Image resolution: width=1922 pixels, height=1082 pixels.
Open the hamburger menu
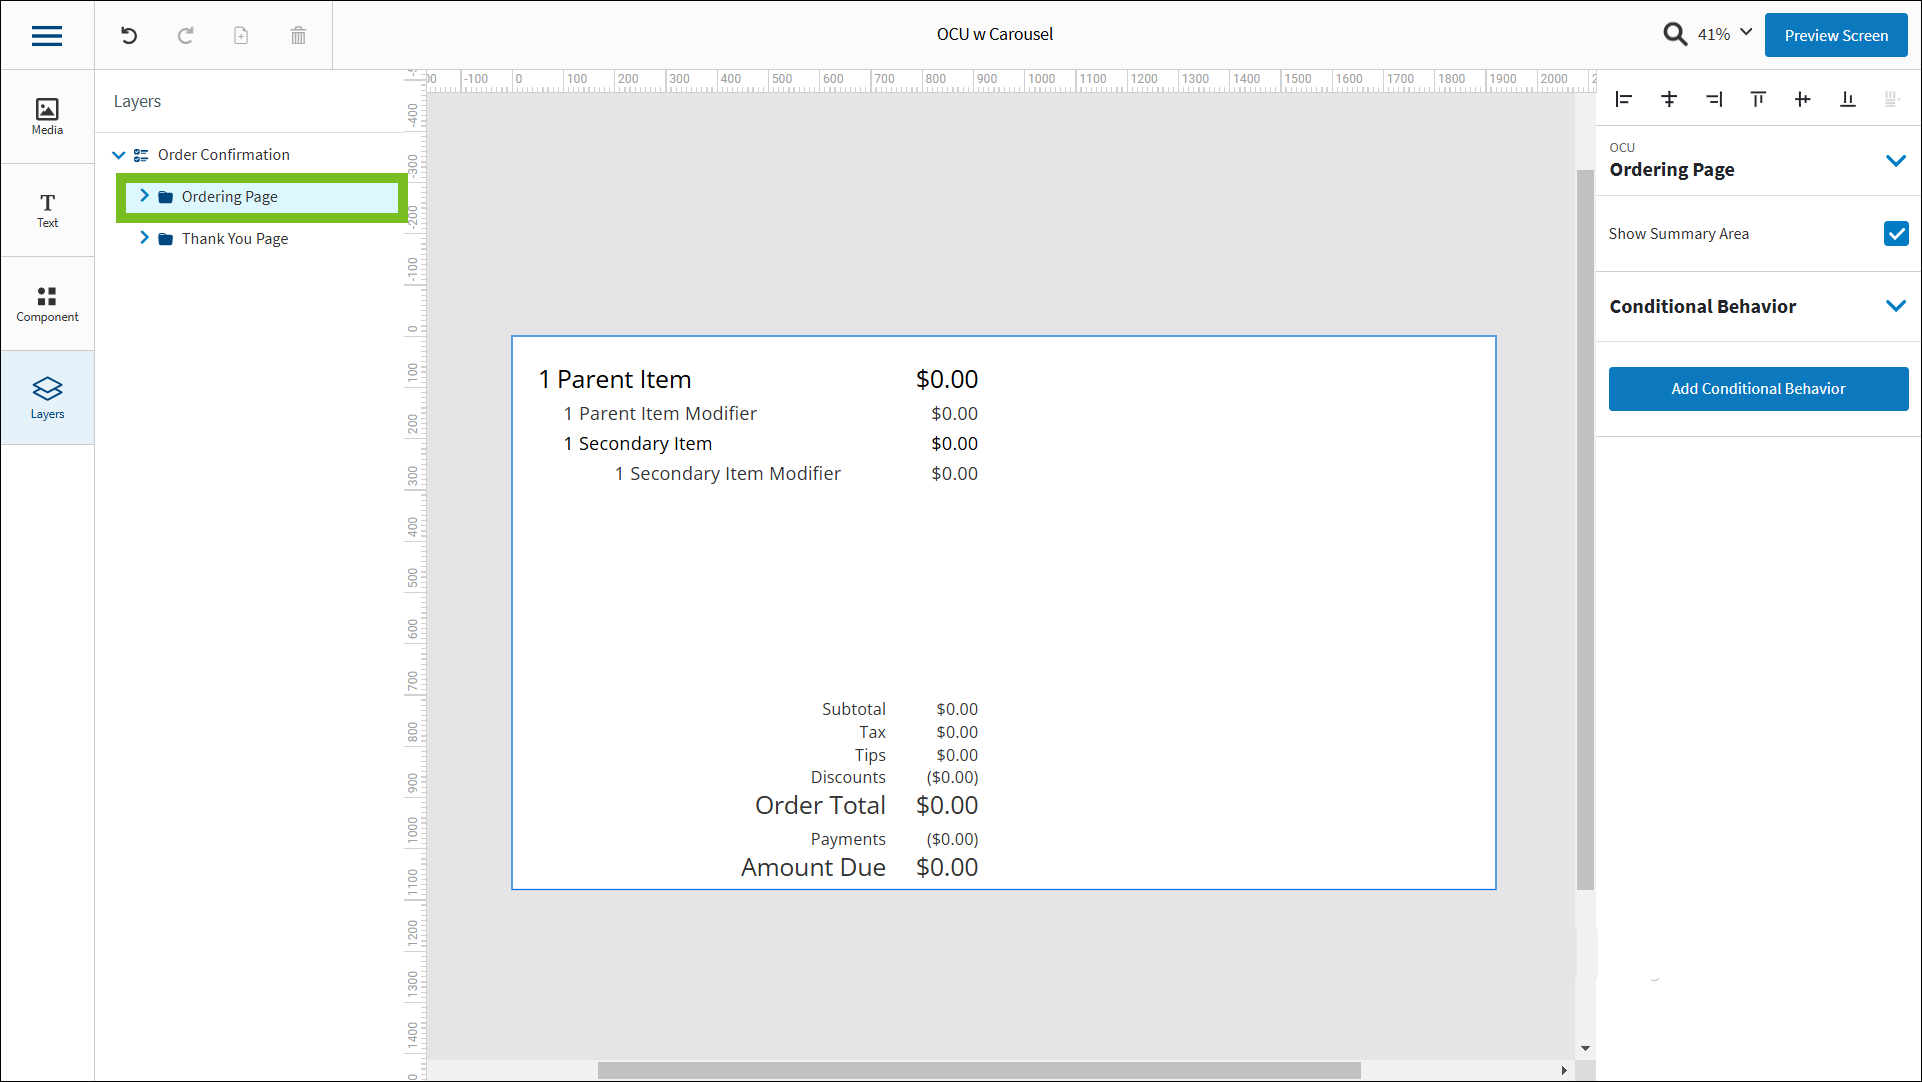pos(46,35)
